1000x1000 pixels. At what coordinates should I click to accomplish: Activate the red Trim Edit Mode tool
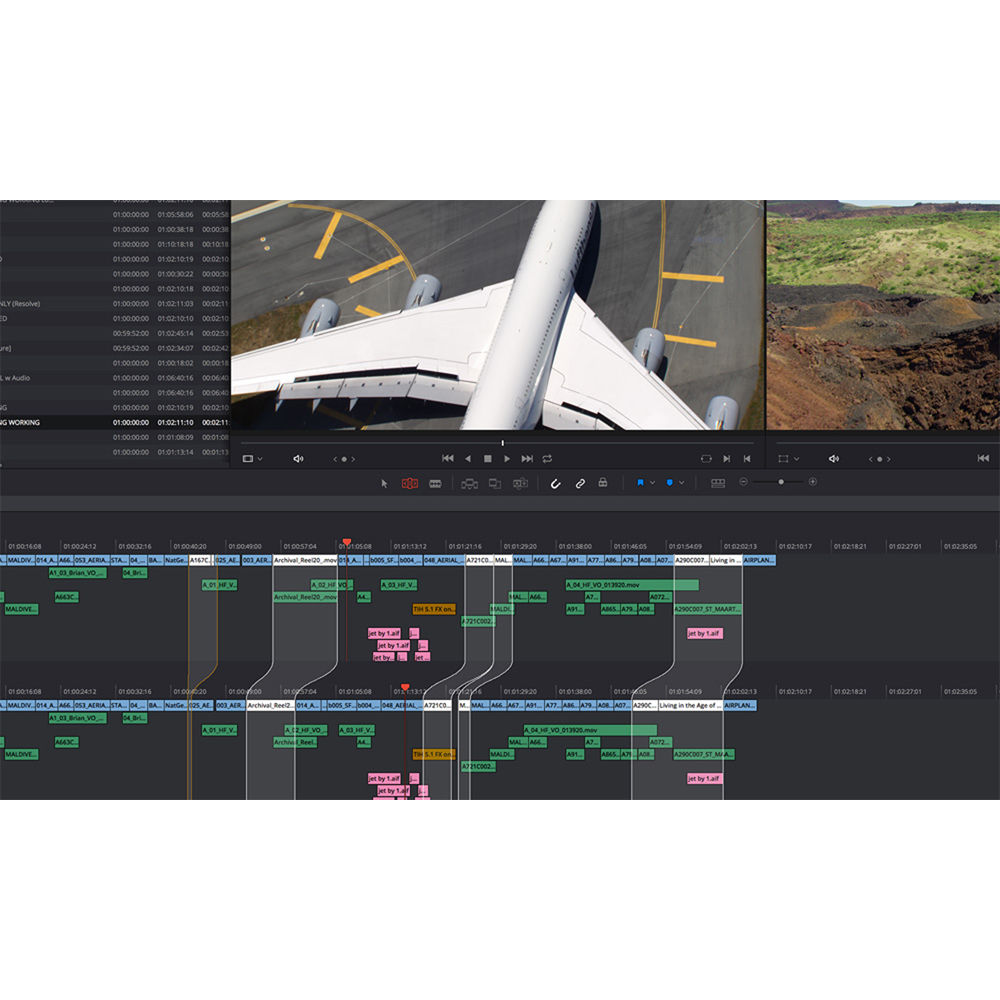point(409,483)
